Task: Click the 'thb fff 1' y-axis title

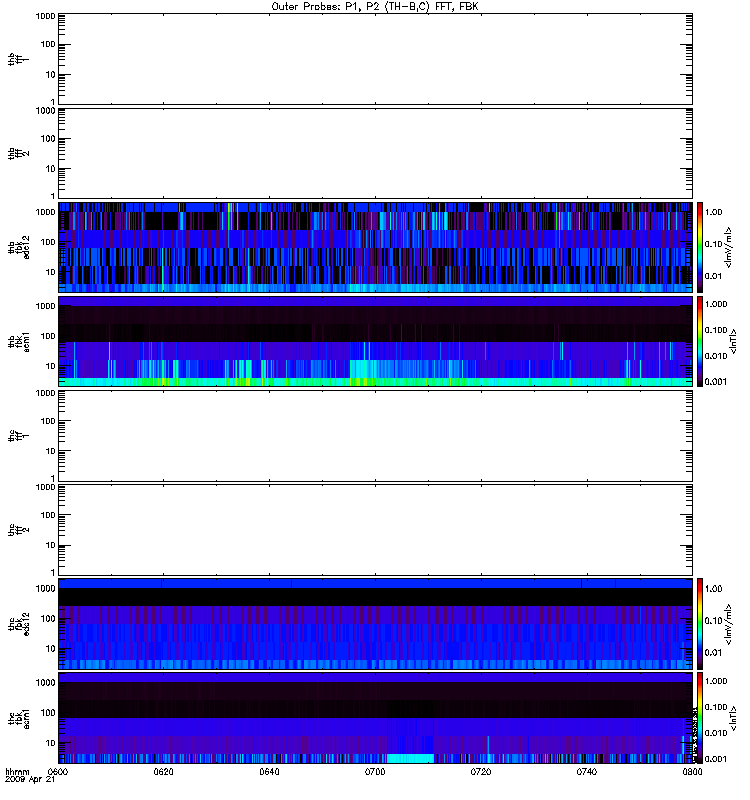Action: click(x=18, y=59)
